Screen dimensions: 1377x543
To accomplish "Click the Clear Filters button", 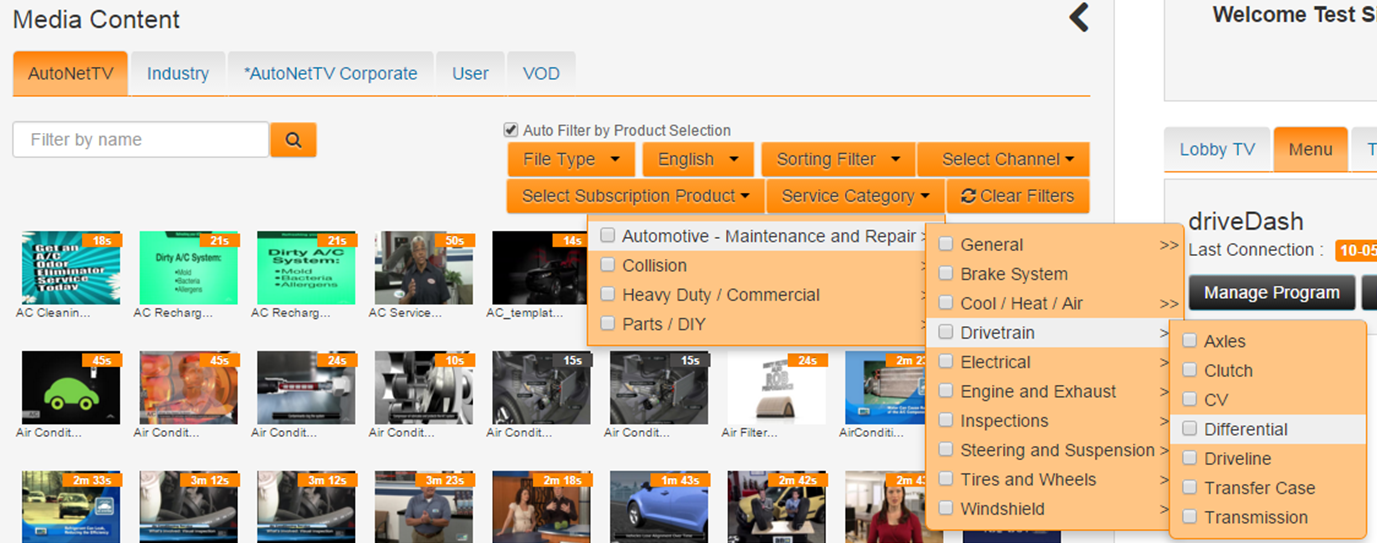I will click(x=1018, y=196).
